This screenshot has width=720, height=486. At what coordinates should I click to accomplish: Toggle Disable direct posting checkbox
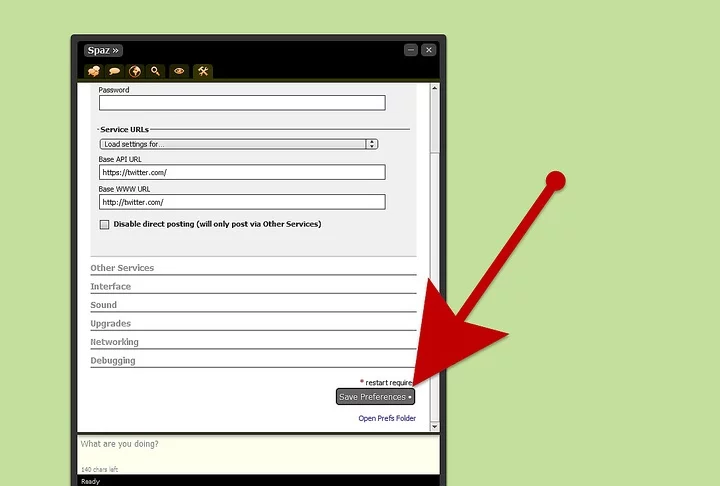coord(104,224)
